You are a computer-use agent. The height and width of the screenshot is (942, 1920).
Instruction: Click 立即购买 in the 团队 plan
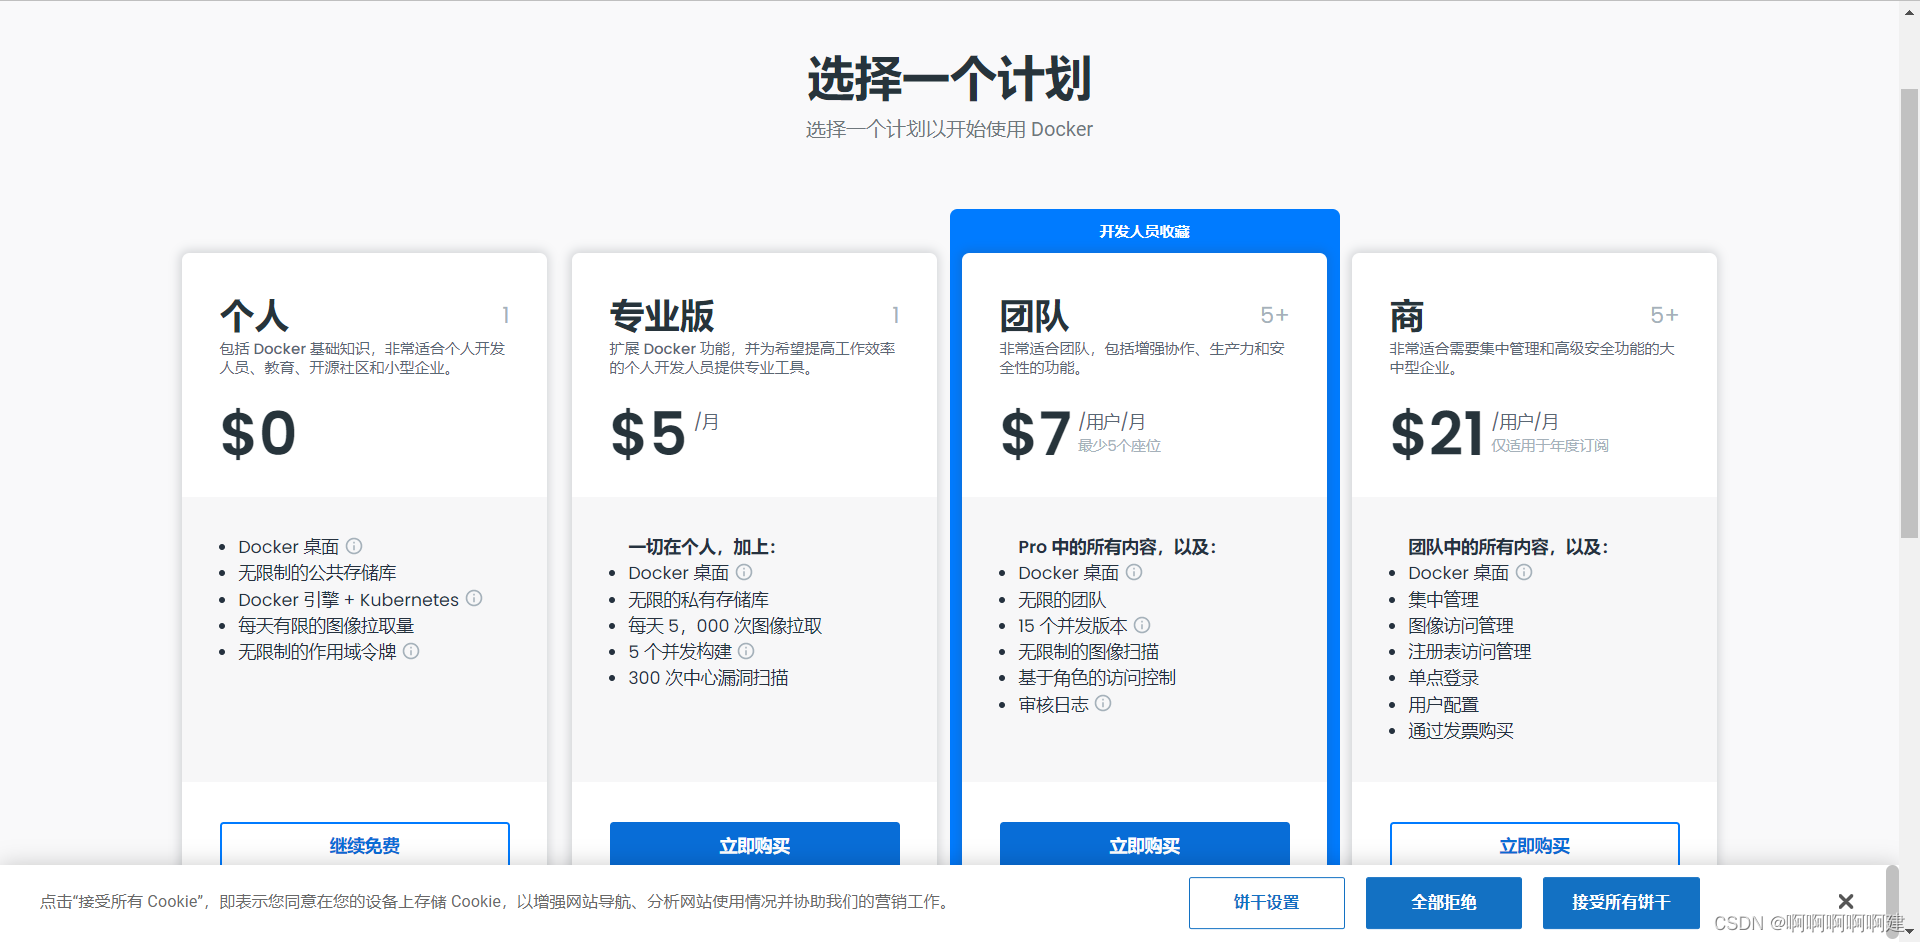pos(1144,845)
